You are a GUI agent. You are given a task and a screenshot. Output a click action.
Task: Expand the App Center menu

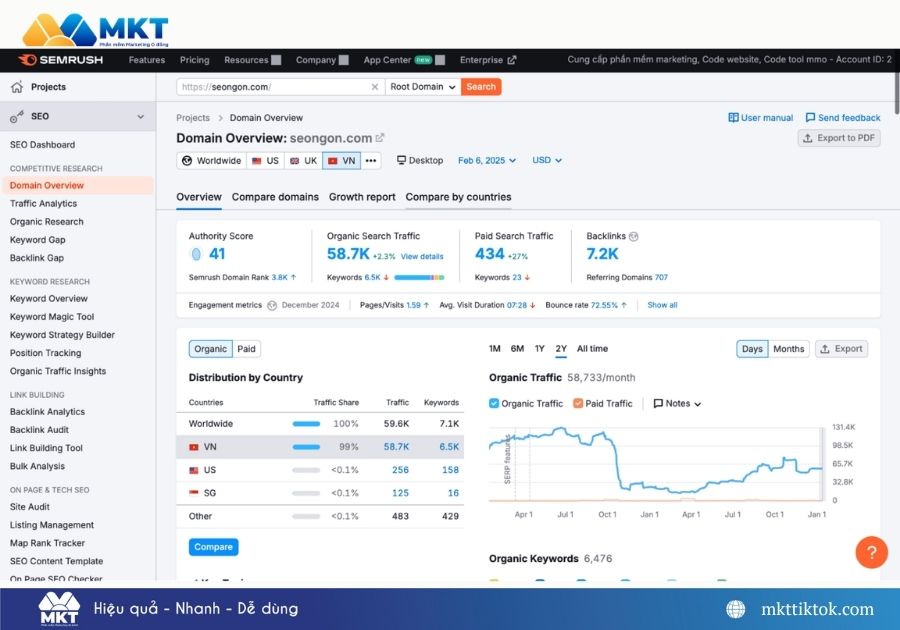(404, 60)
